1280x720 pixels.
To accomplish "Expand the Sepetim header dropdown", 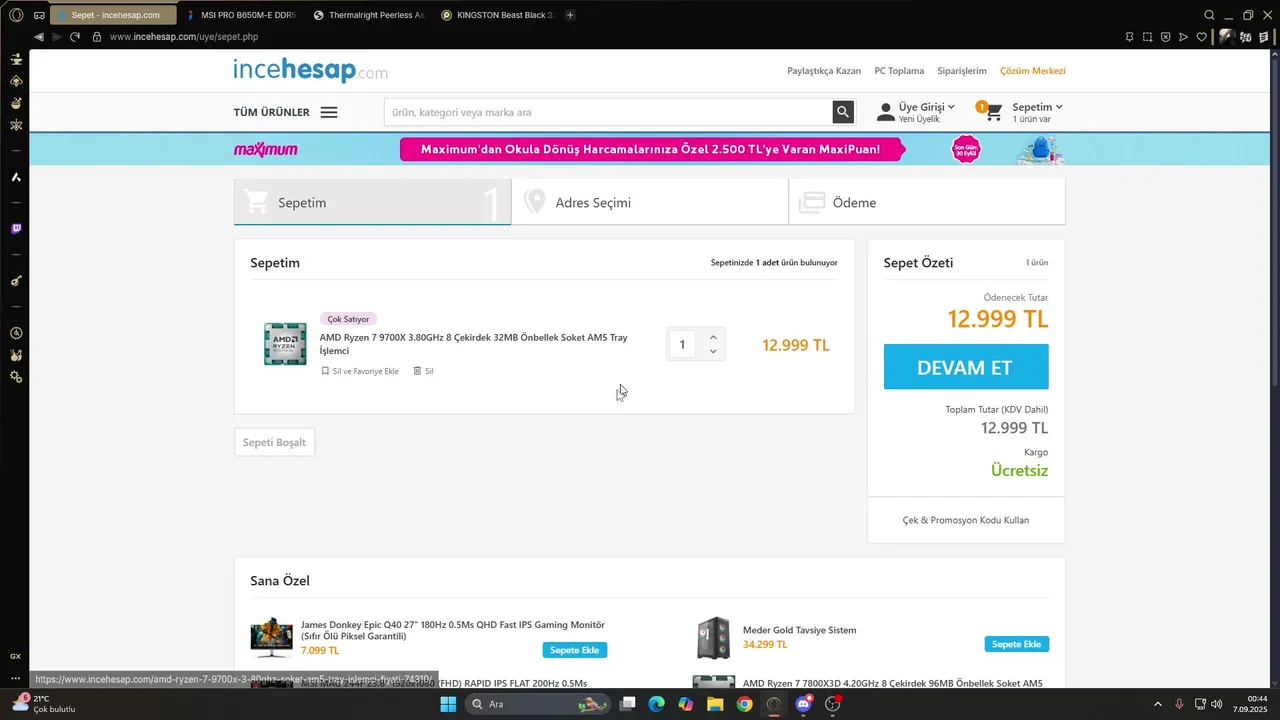I will 1037,107.
